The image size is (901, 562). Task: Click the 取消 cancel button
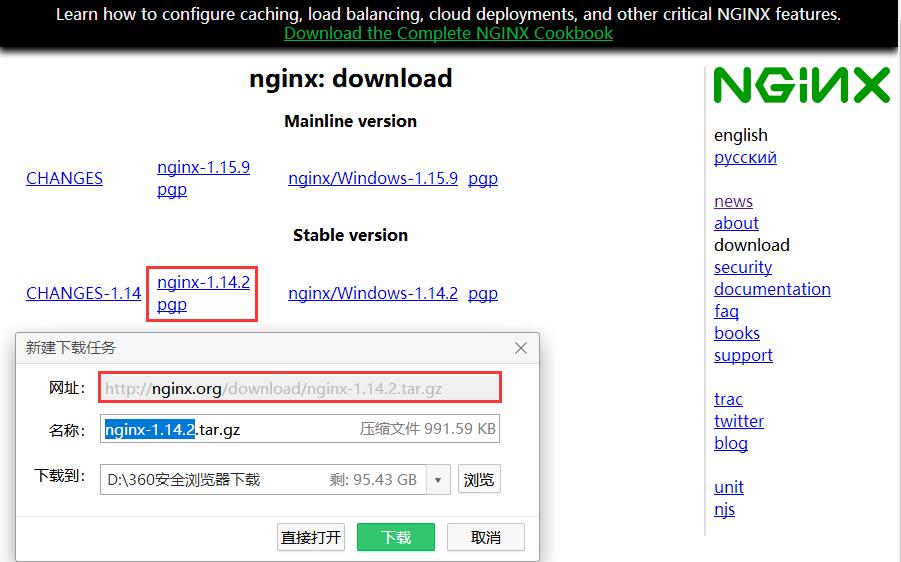click(486, 537)
